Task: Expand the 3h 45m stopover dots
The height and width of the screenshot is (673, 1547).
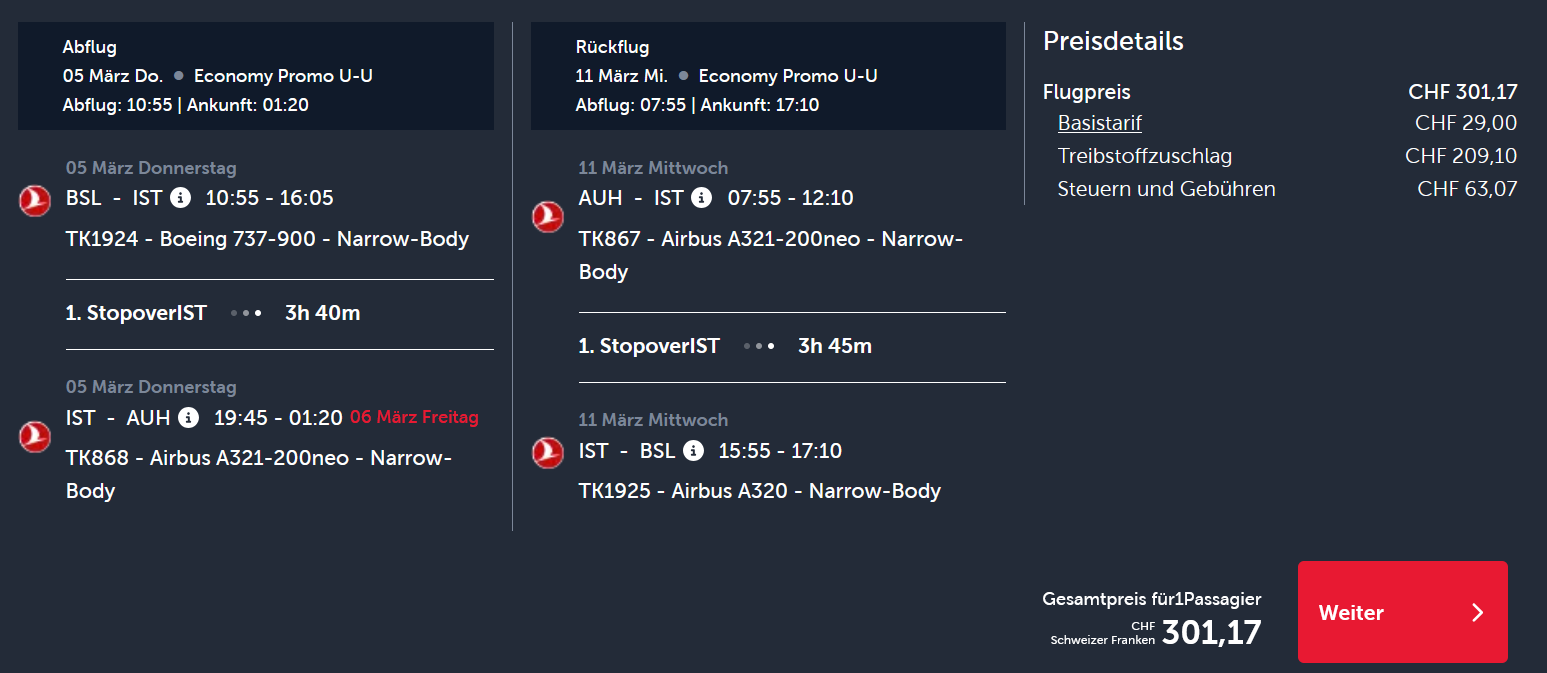Action: click(759, 346)
